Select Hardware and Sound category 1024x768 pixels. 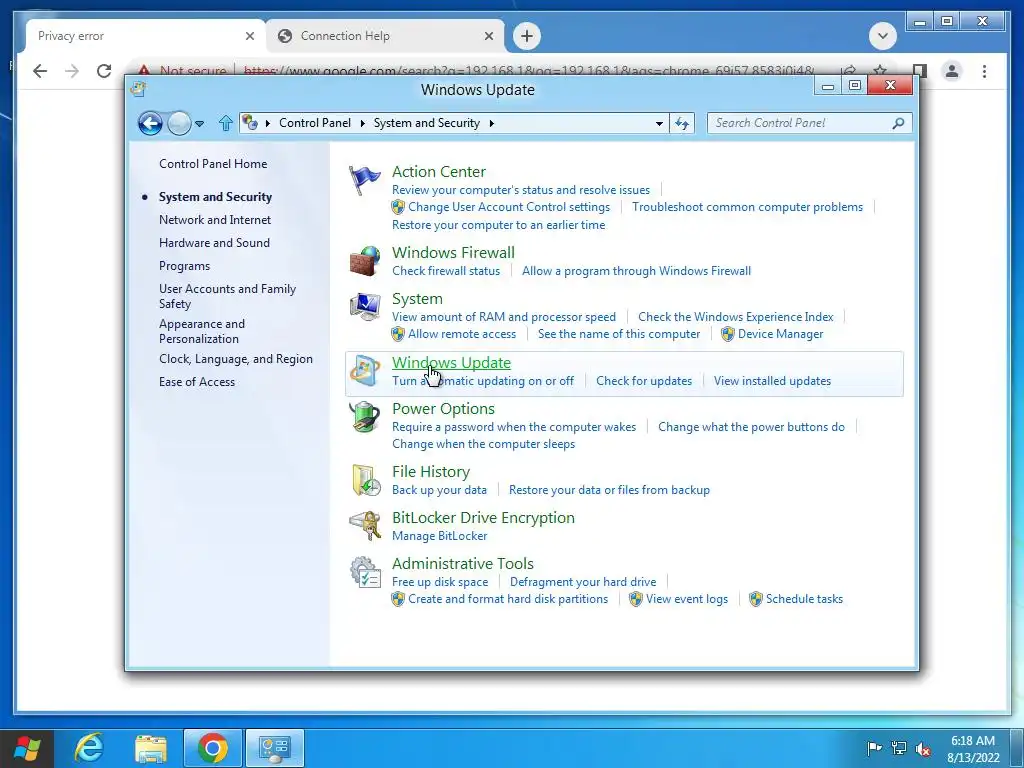(214, 243)
